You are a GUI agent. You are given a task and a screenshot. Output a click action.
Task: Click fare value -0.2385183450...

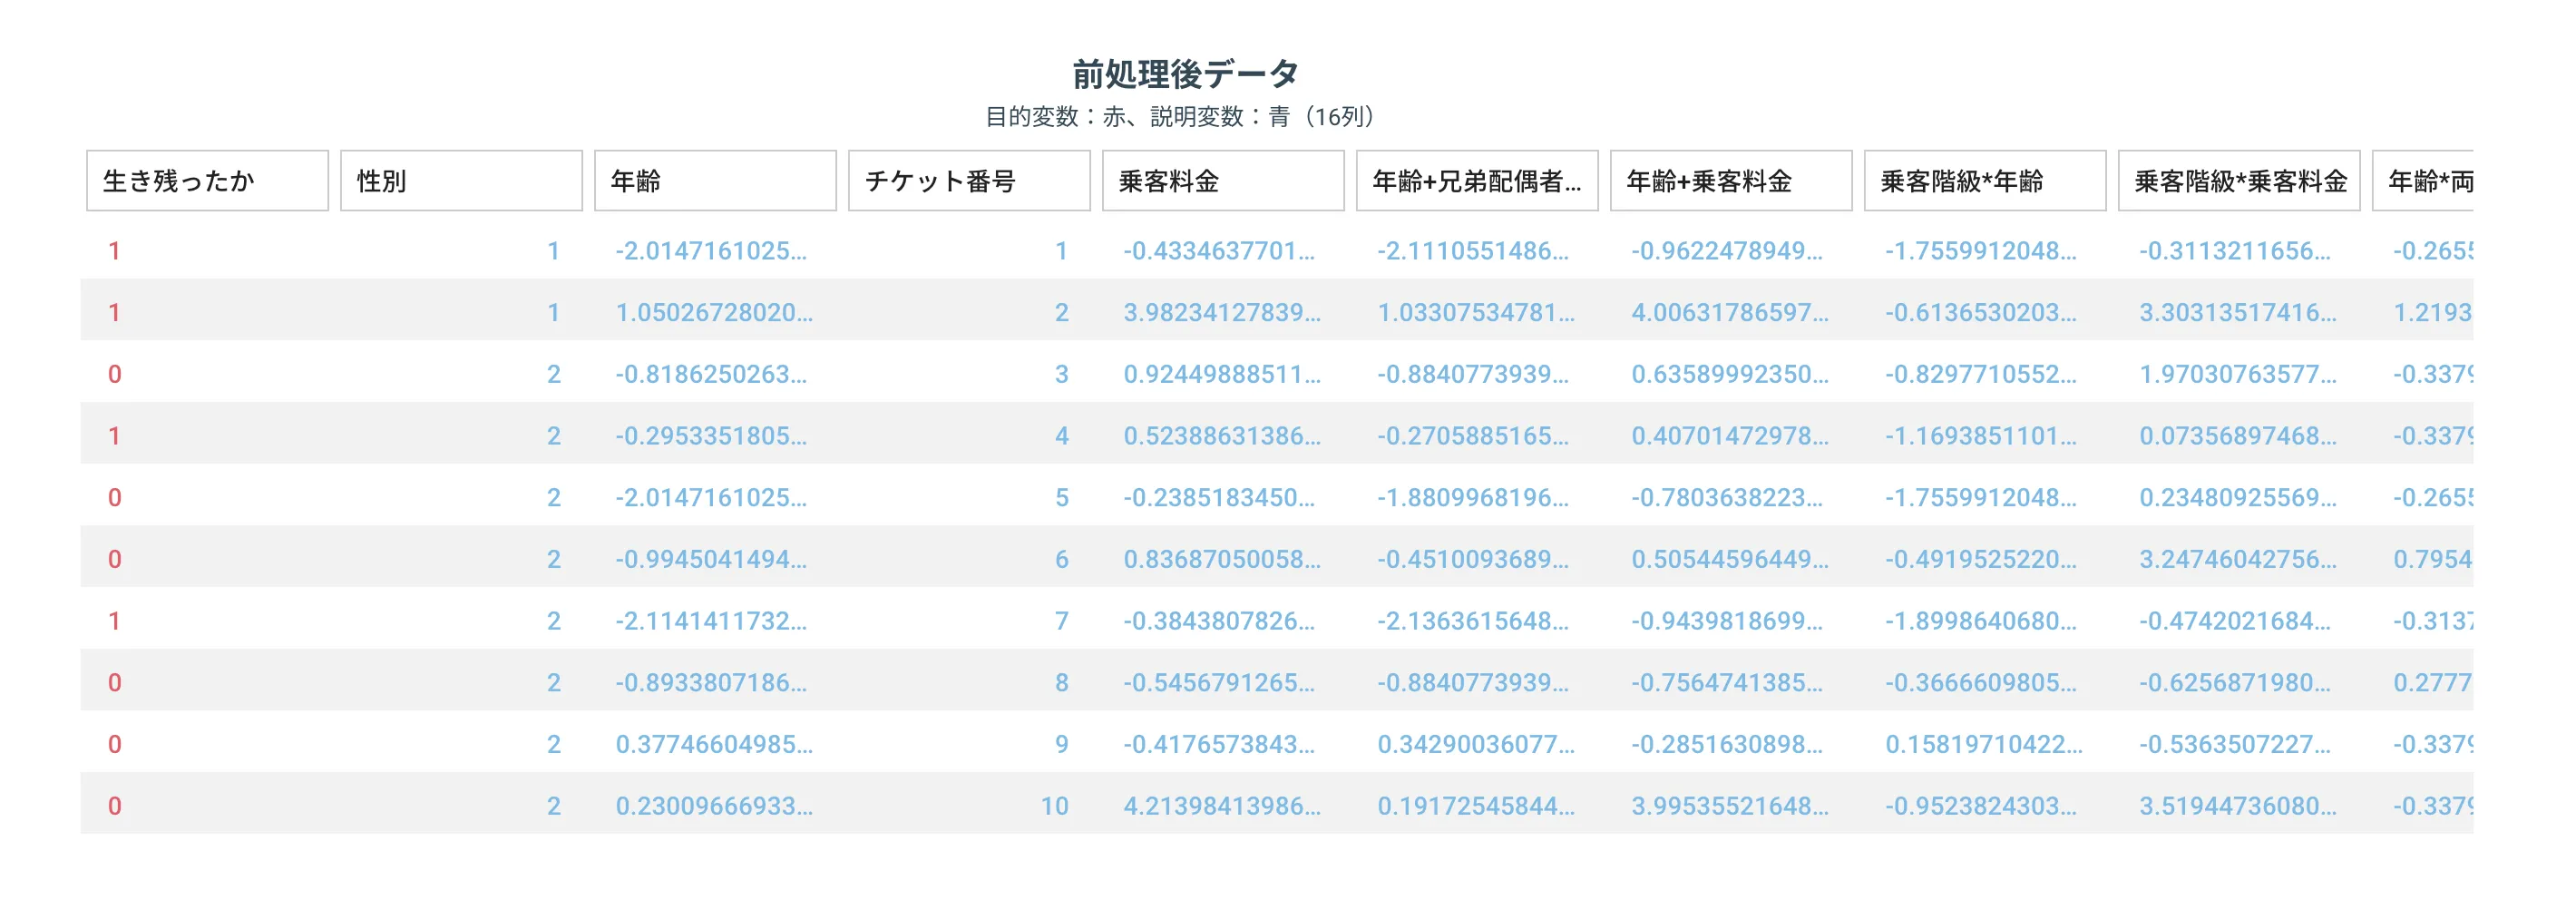click(1219, 497)
